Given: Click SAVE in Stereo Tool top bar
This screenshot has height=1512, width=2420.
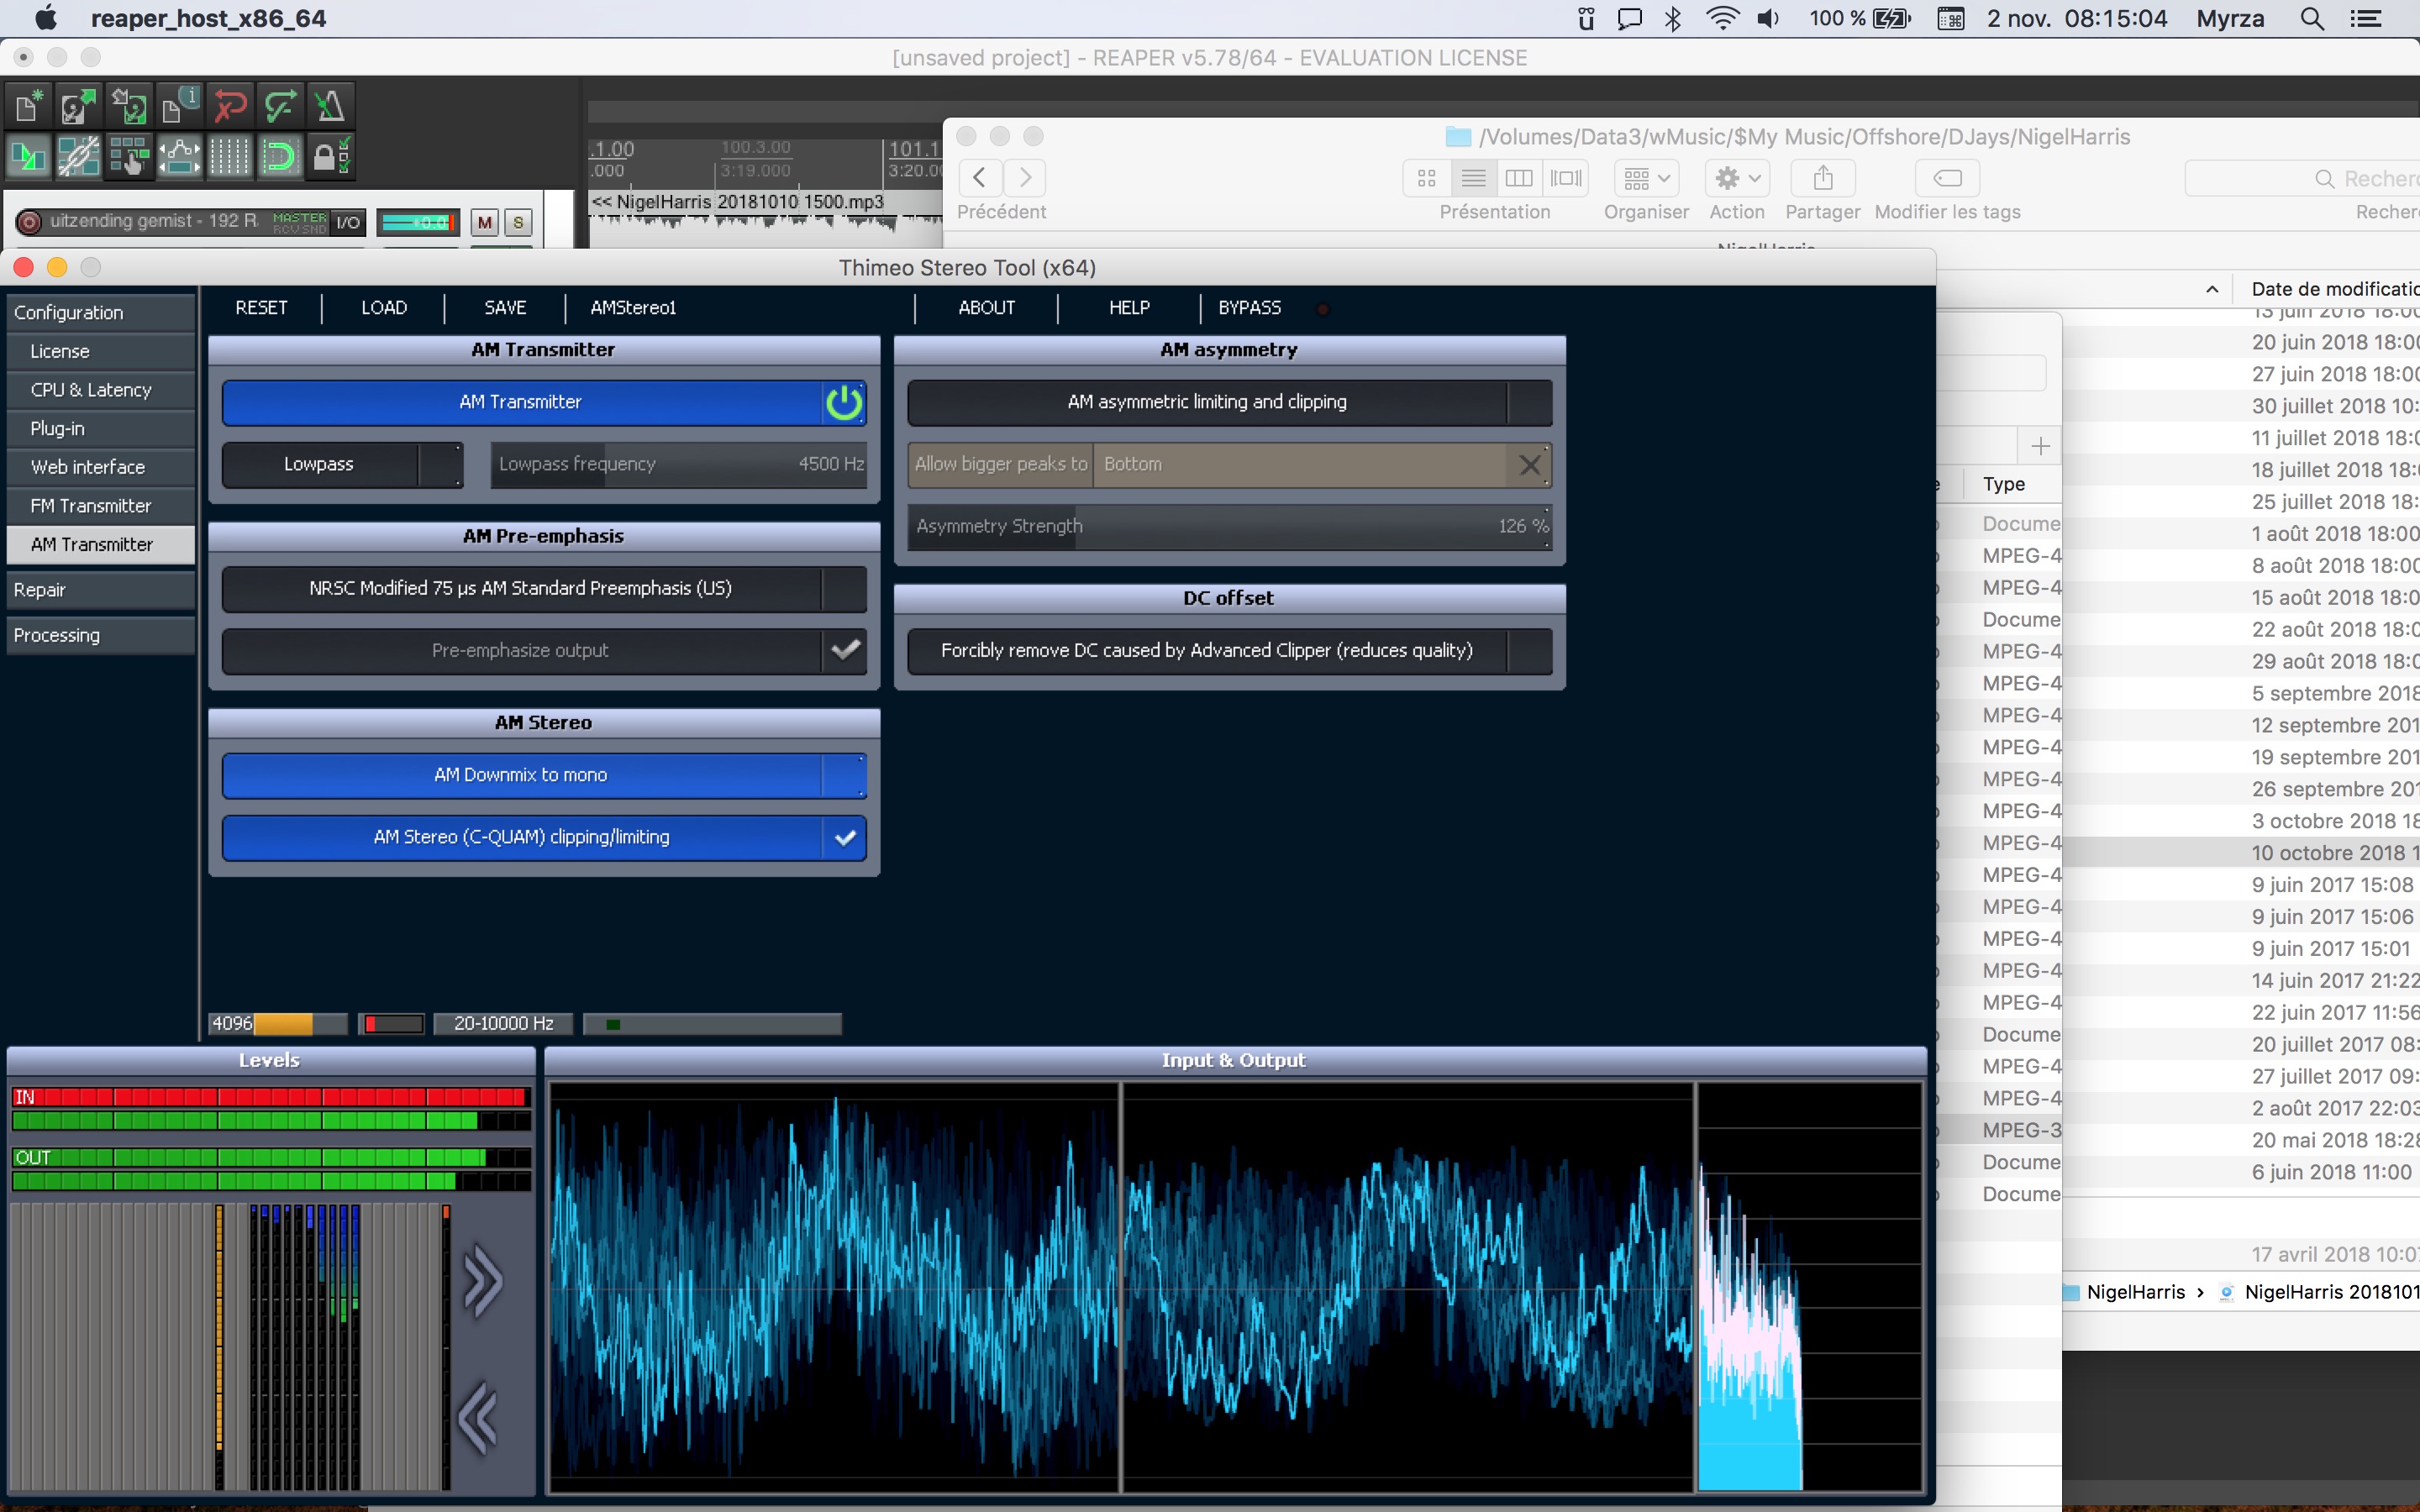Looking at the screenshot, I should 505,308.
